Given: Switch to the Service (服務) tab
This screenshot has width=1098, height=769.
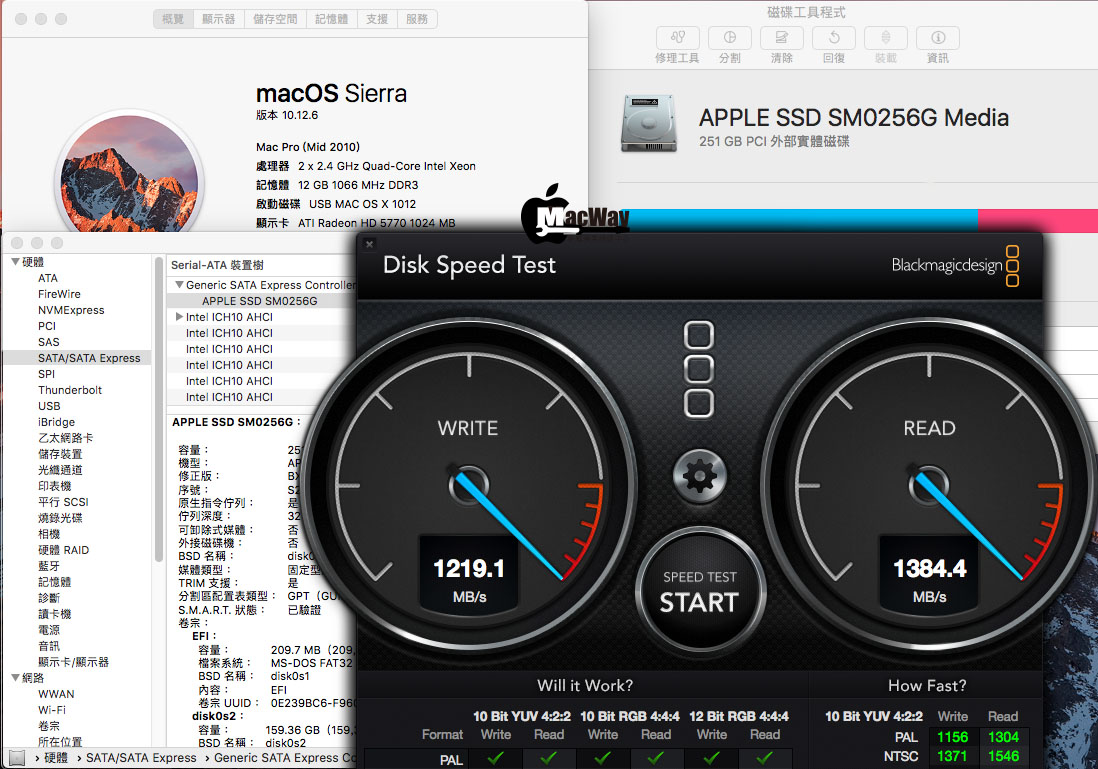Looking at the screenshot, I should pos(417,19).
